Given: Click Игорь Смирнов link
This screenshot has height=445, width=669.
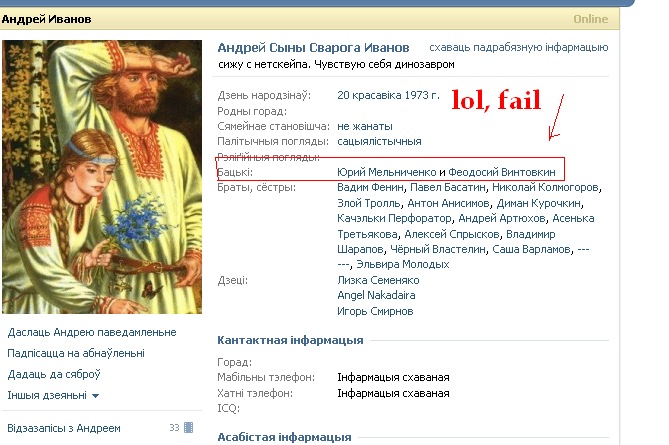Looking at the screenshot, I should point(375,311).
